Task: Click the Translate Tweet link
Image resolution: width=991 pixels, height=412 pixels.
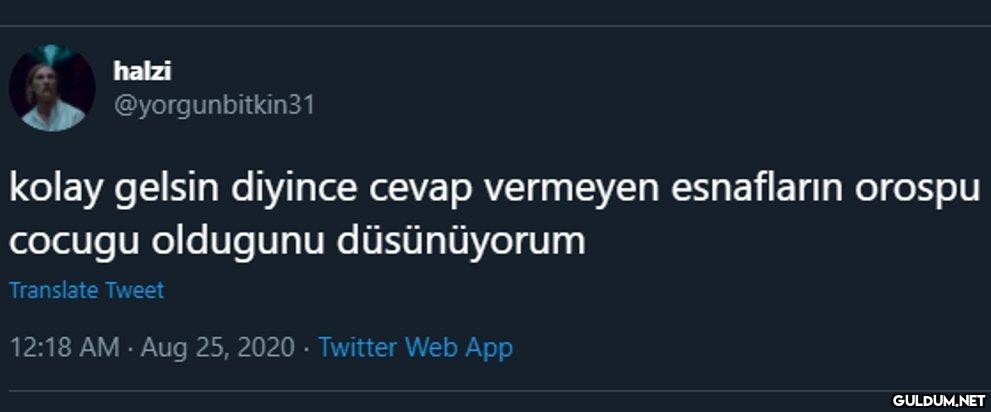Action: (x=86, y=290)
